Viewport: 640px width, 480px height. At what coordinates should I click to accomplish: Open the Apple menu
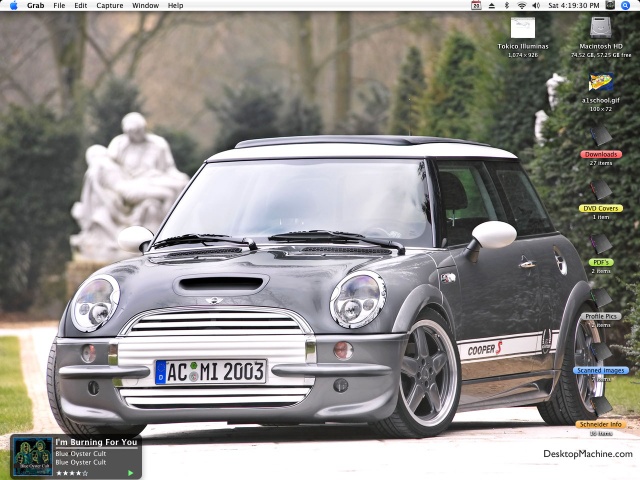click(x=13, y=5)
